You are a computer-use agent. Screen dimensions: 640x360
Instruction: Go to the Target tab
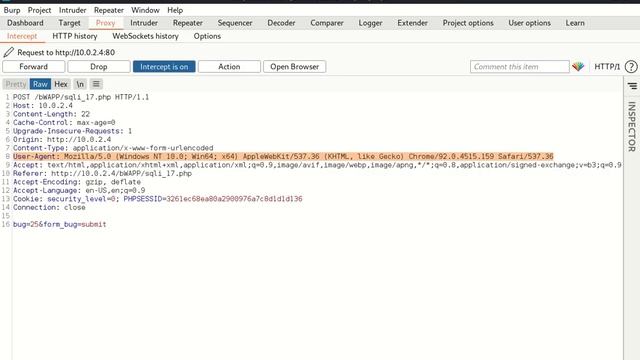point(69,23)
